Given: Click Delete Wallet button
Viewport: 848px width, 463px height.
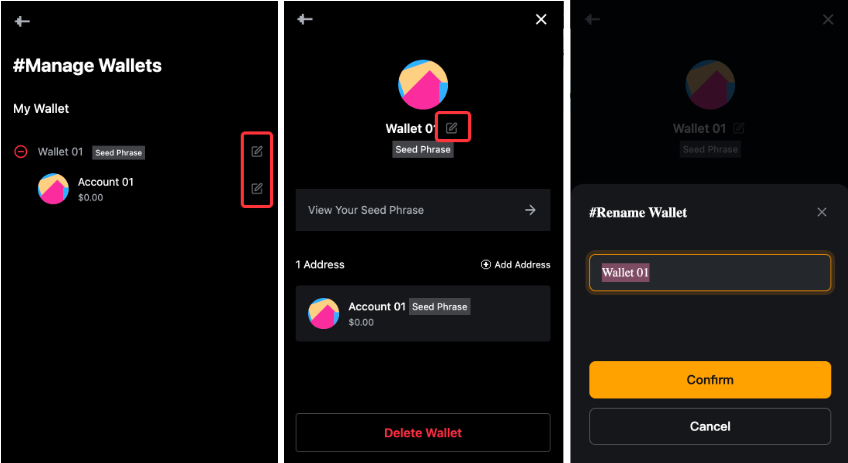Looking at the screenshot, I should (x=423, y=433).
